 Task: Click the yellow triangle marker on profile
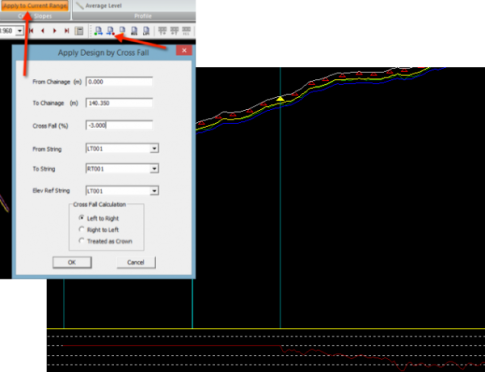[280, 99]
